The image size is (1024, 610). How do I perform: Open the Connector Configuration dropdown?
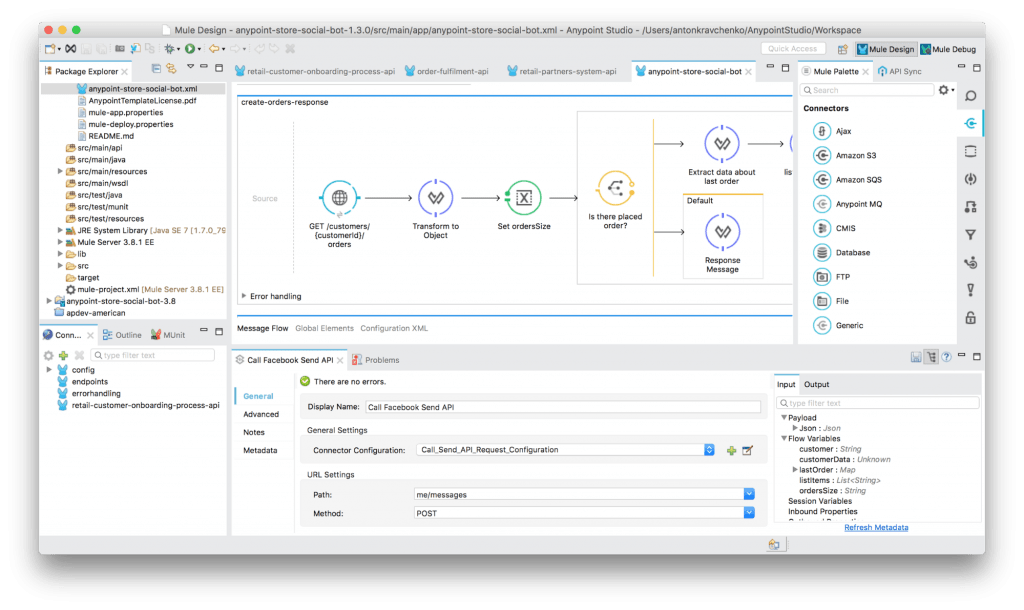709,450
